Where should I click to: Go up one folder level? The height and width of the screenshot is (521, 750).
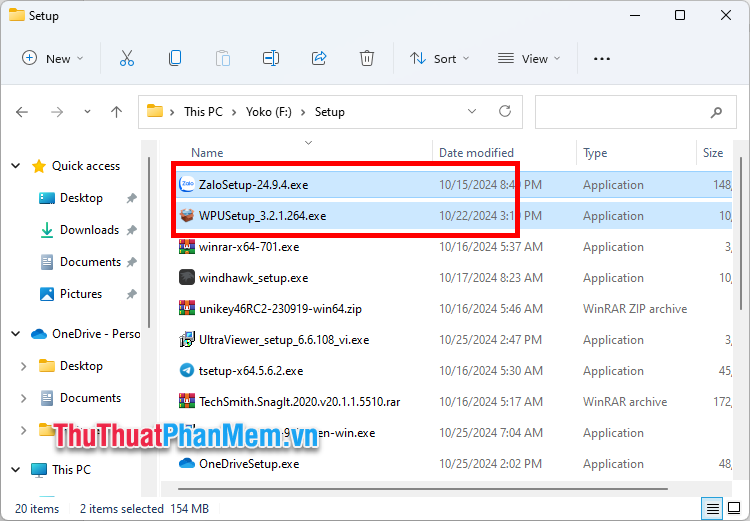point(116,112)
